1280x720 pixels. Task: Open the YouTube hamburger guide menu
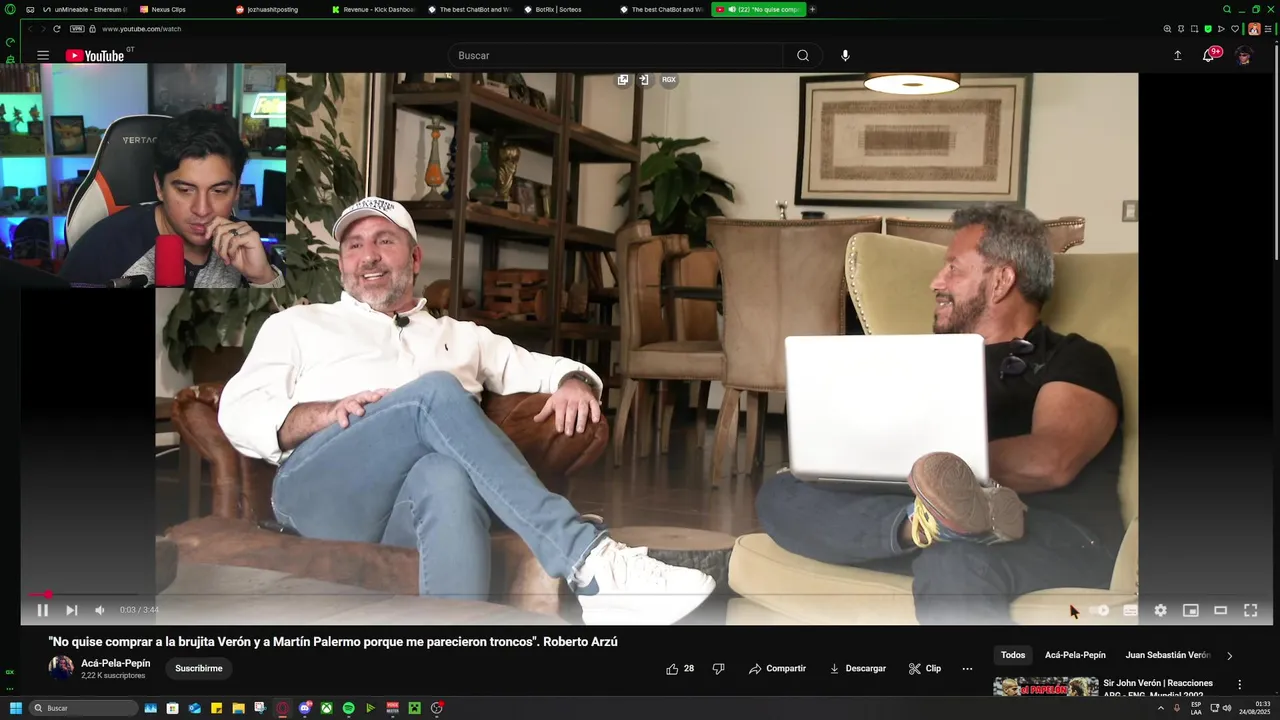click(43, 56)
